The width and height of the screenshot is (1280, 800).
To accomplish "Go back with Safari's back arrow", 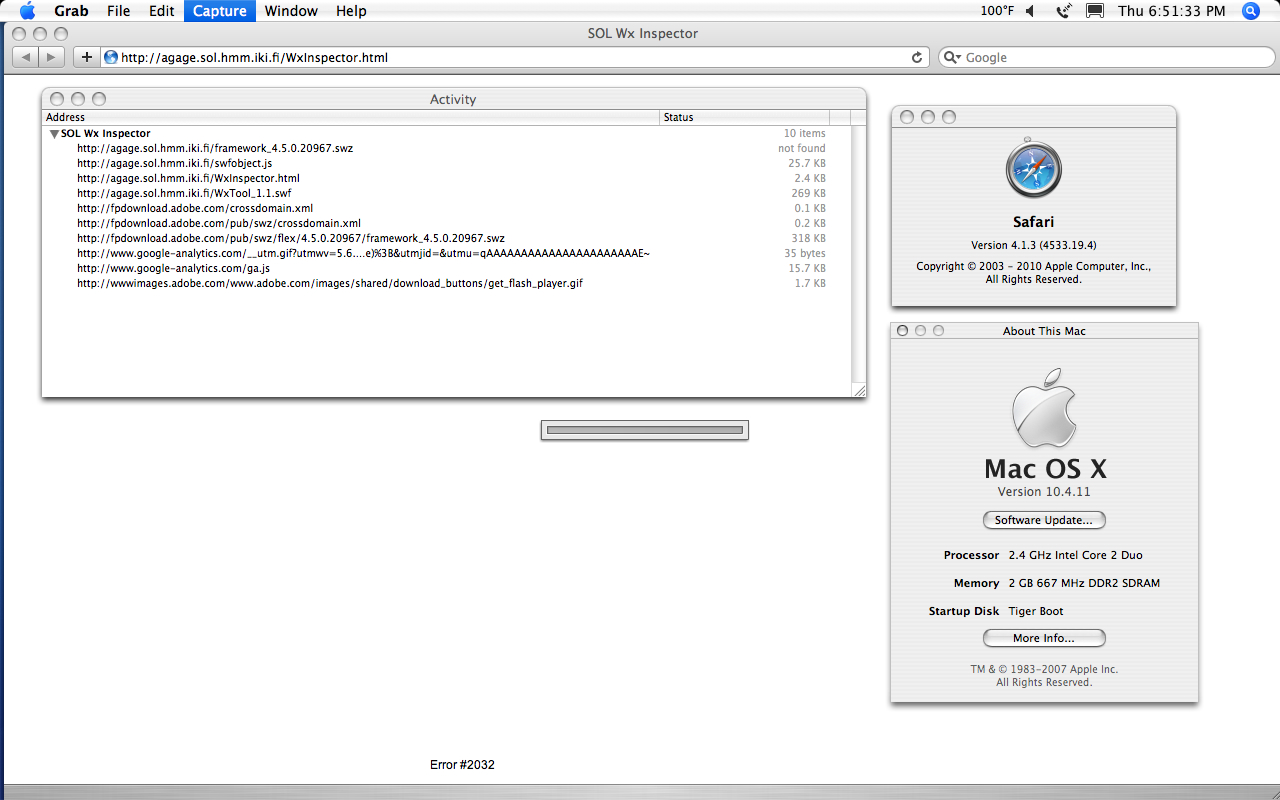I will coord(25,57).
